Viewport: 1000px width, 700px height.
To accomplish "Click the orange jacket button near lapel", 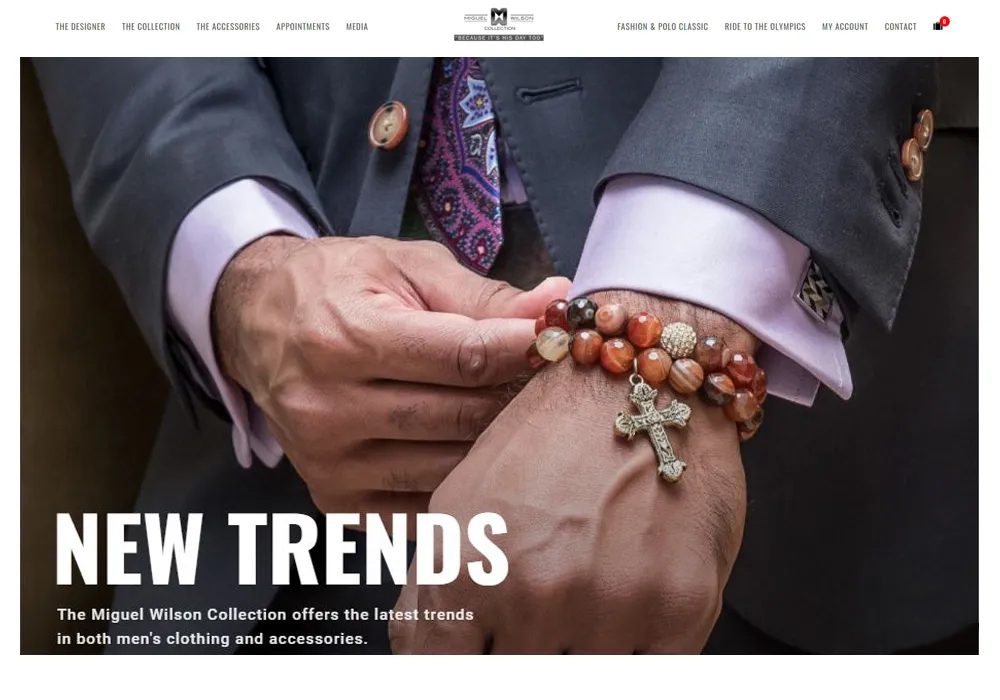I will pos(388,125).
